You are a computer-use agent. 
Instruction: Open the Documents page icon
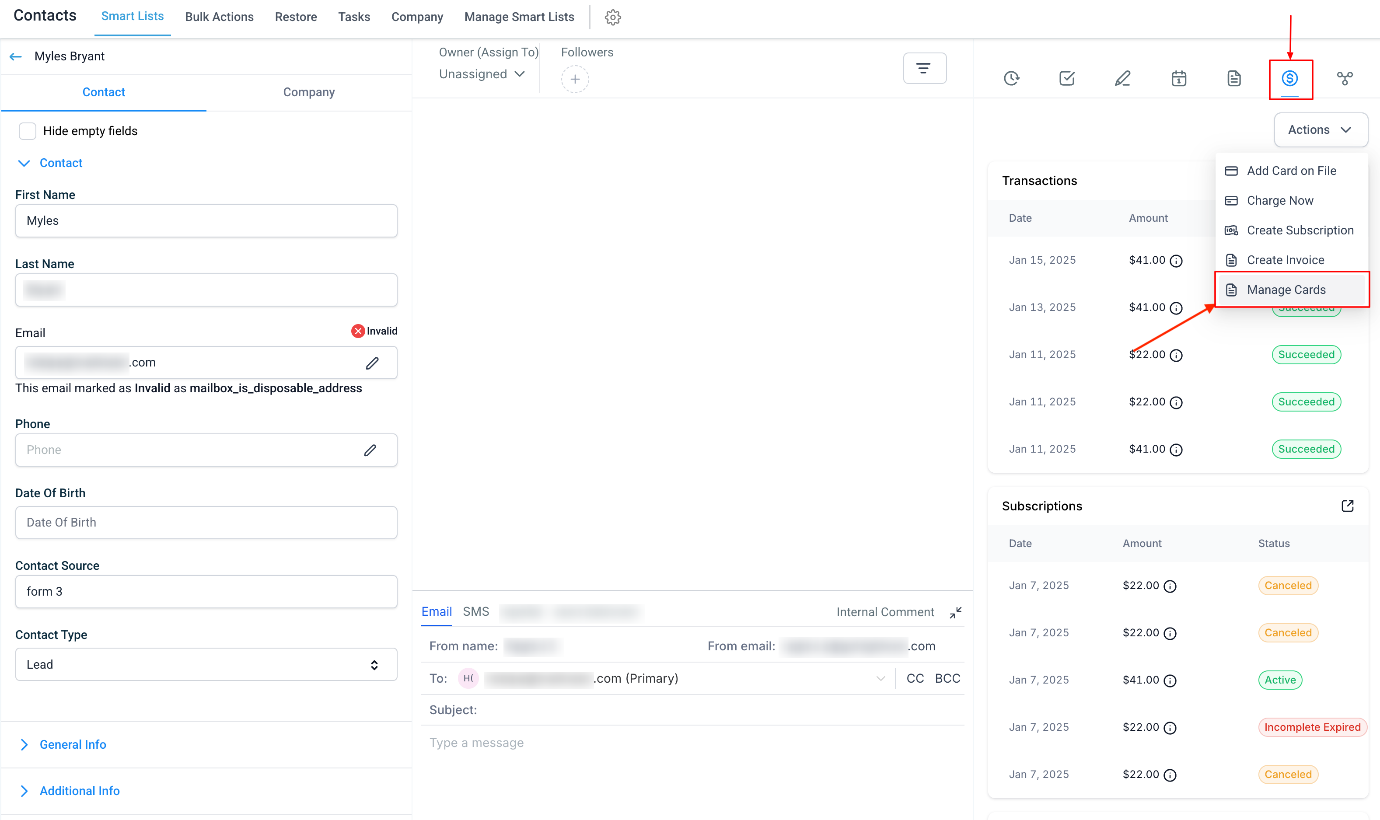(x=1235, y=78)
